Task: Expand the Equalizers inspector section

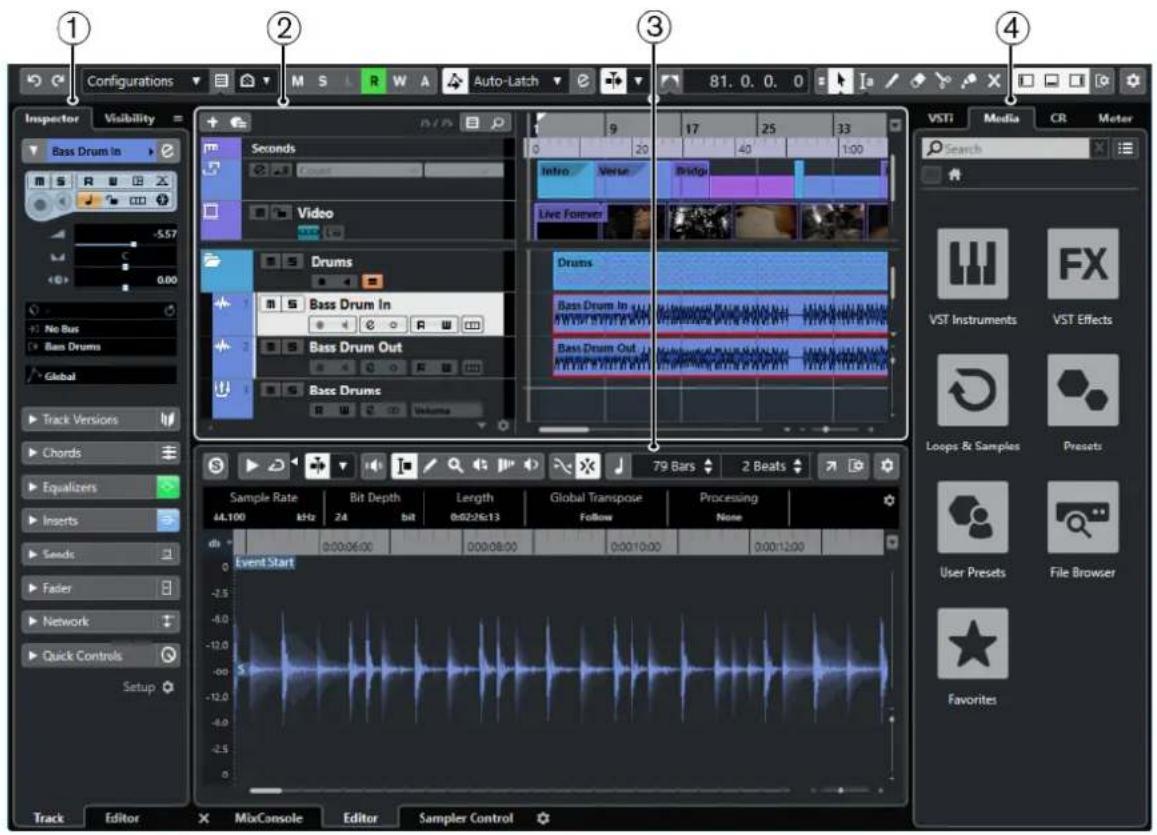Action: click(x=101, y=487)
